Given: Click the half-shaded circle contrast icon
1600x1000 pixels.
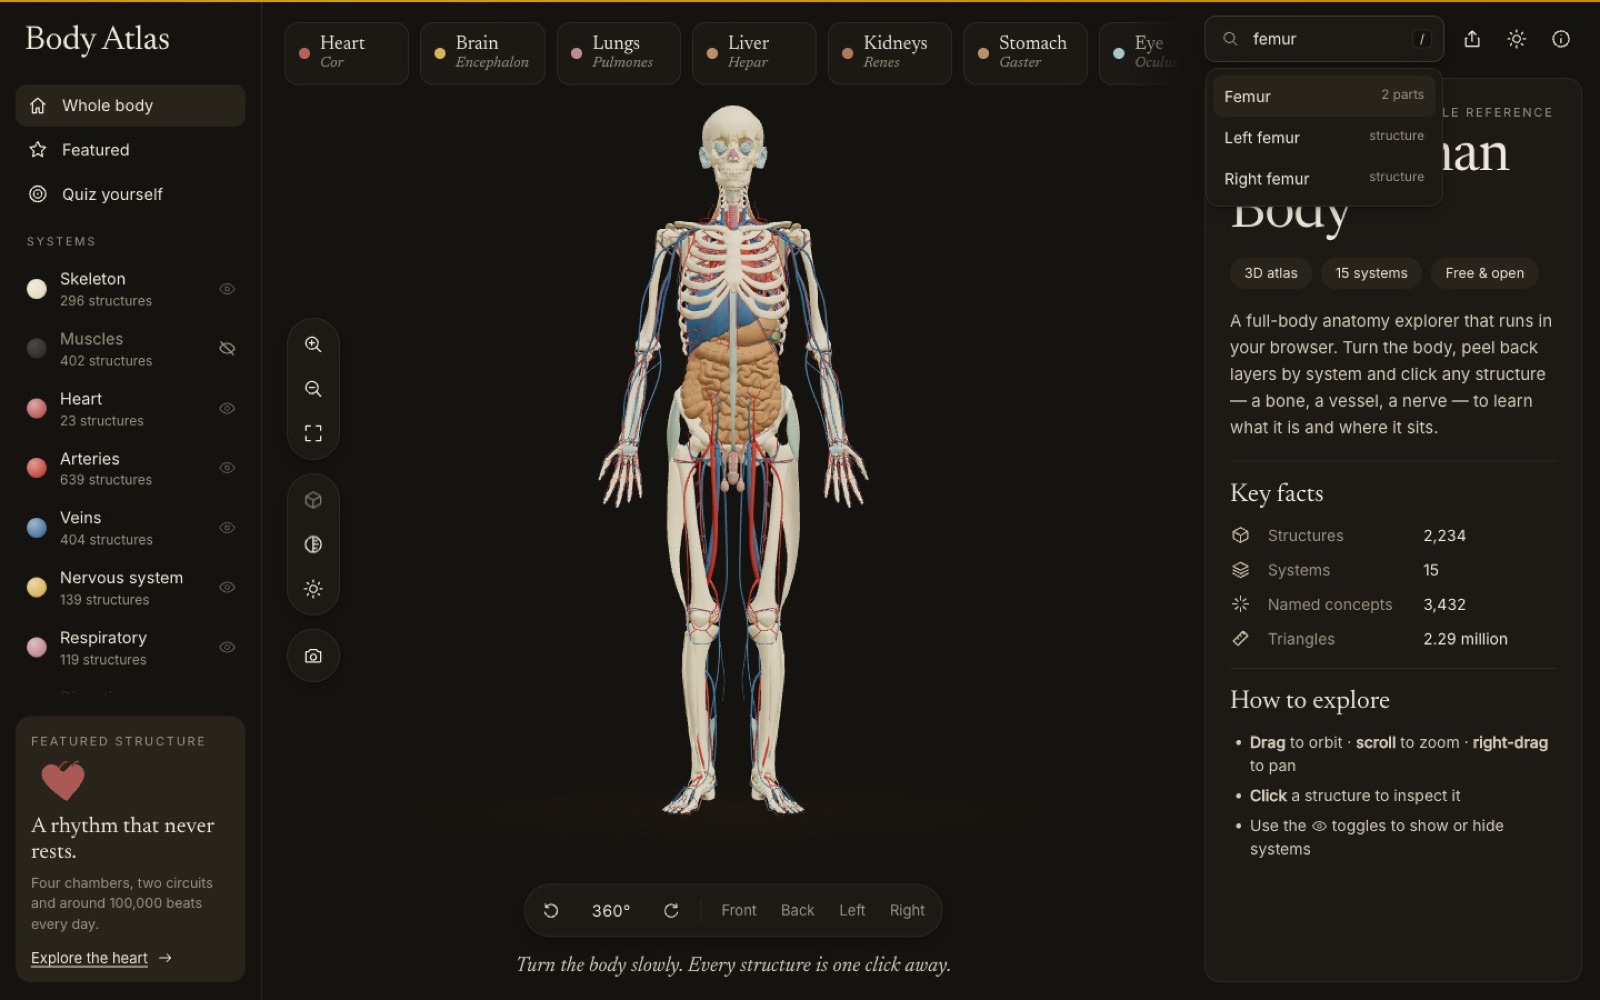Looking at the screenshot, I should coord(313,544).
